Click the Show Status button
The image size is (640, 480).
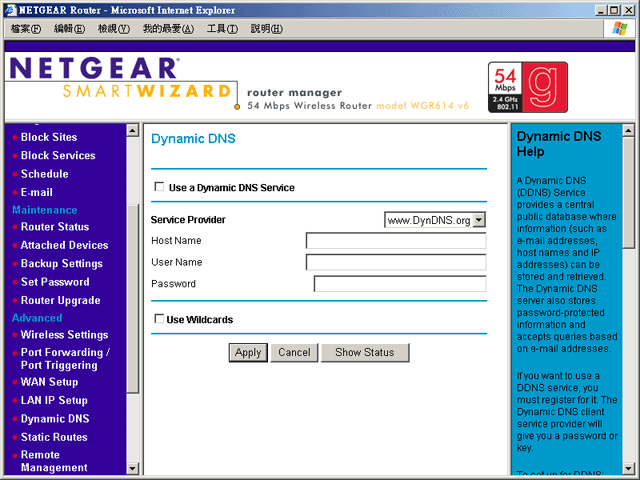[x=364, y=352]
